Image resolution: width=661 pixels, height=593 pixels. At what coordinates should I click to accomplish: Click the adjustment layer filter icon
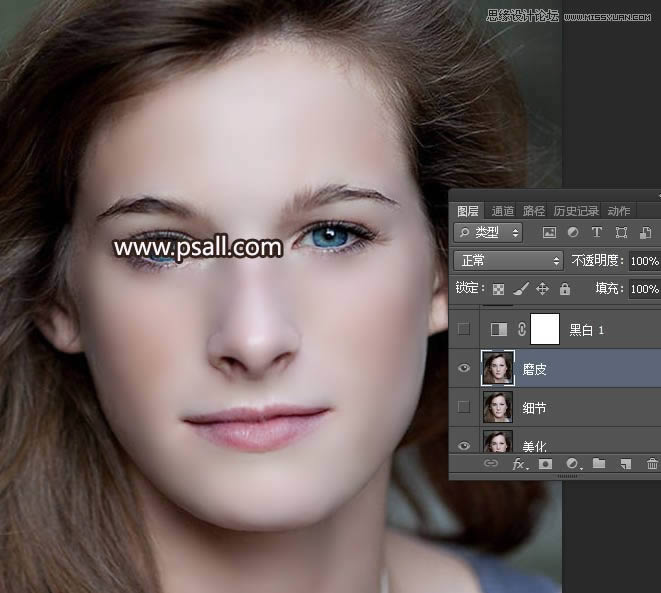(x=573, y=232)
